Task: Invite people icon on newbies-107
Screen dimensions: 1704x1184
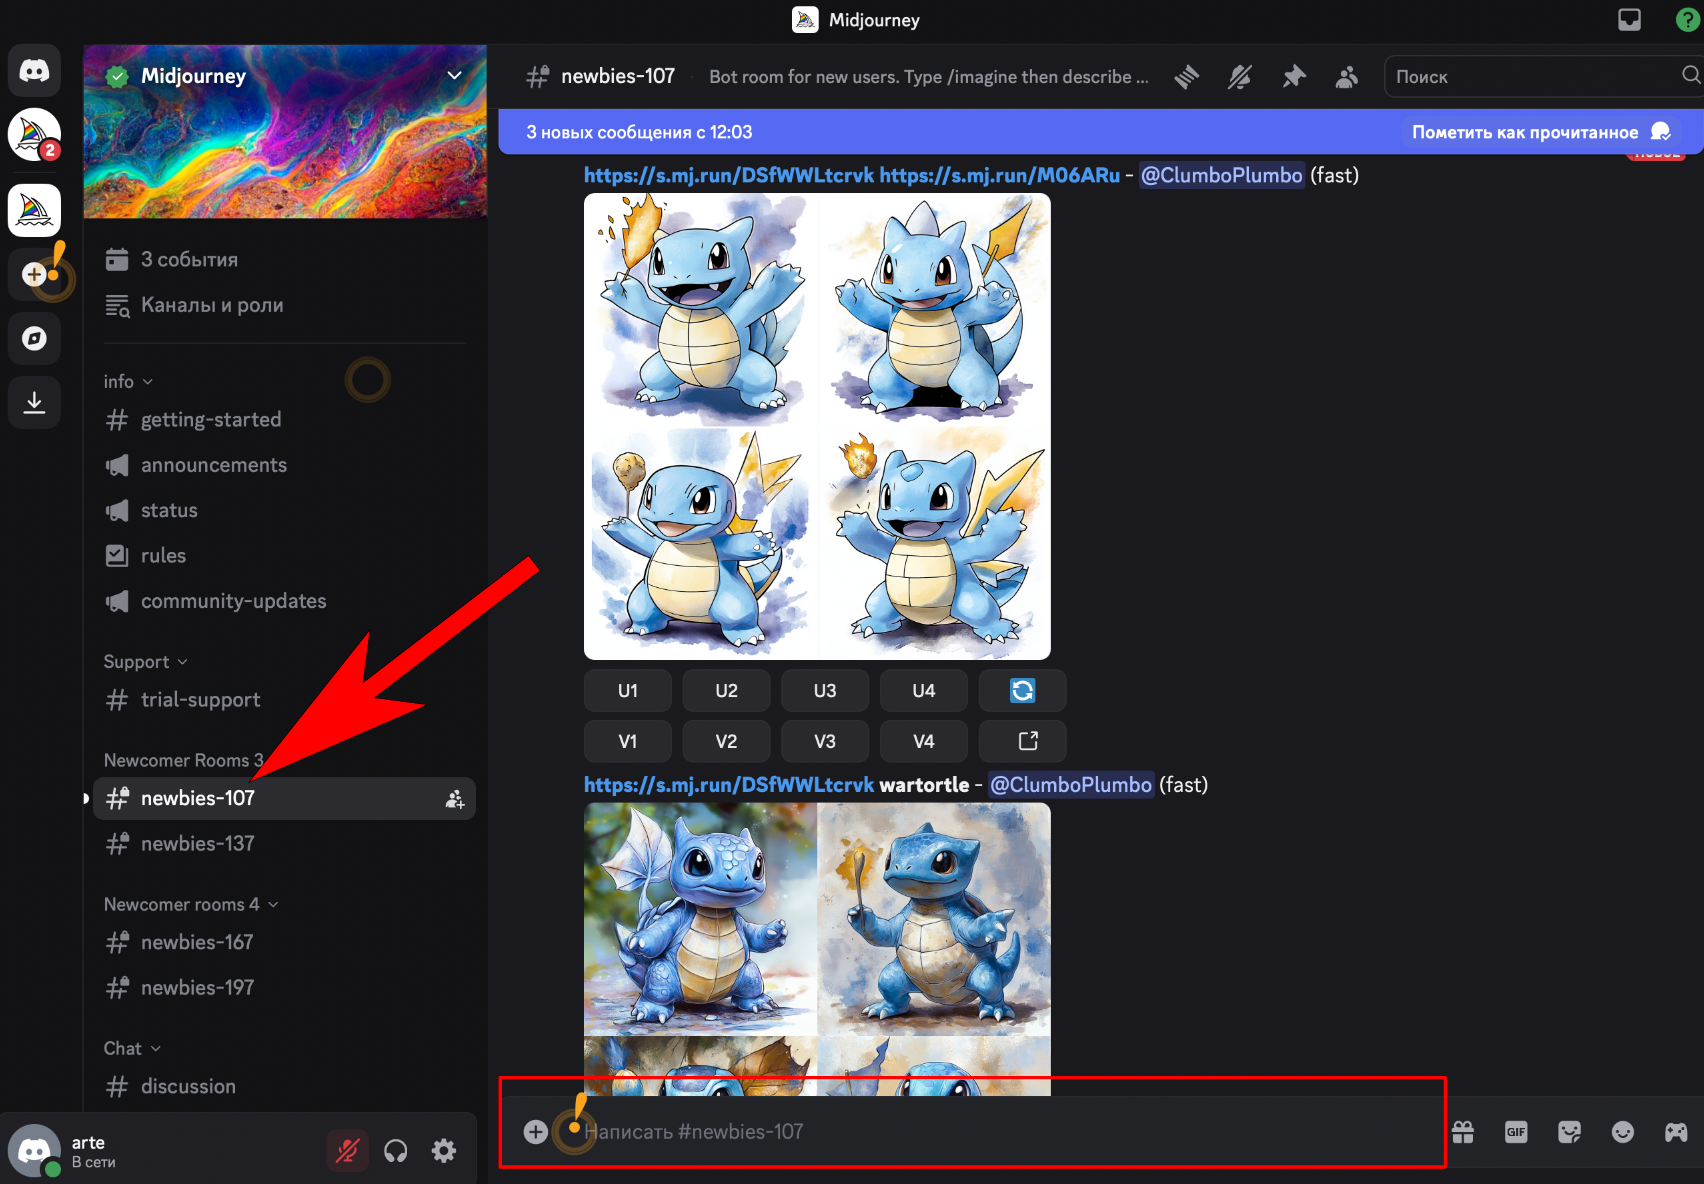Action: click(455, 799)
